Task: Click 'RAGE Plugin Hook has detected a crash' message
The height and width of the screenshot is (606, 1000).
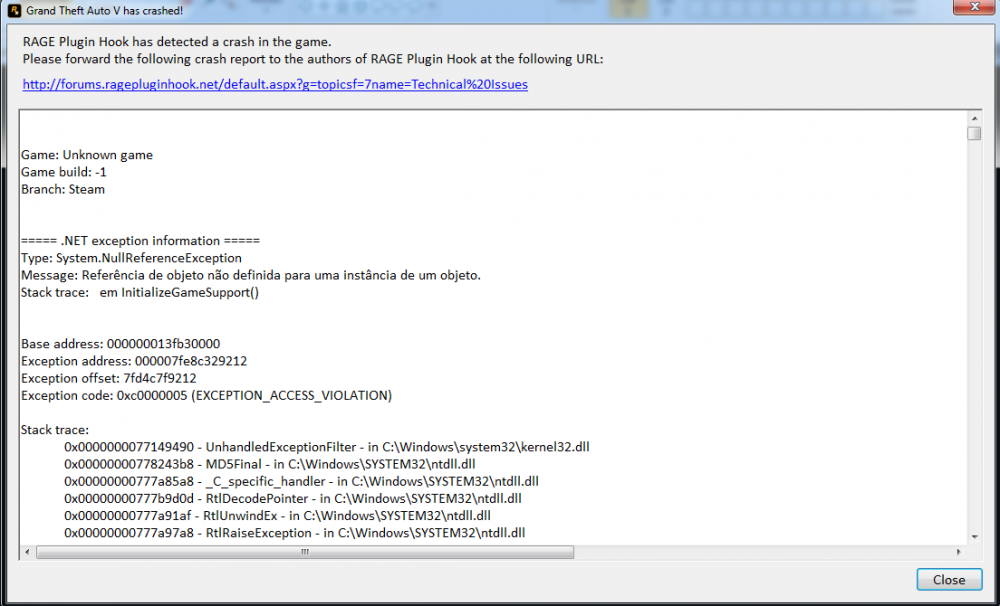Action: tap(177, 42)
